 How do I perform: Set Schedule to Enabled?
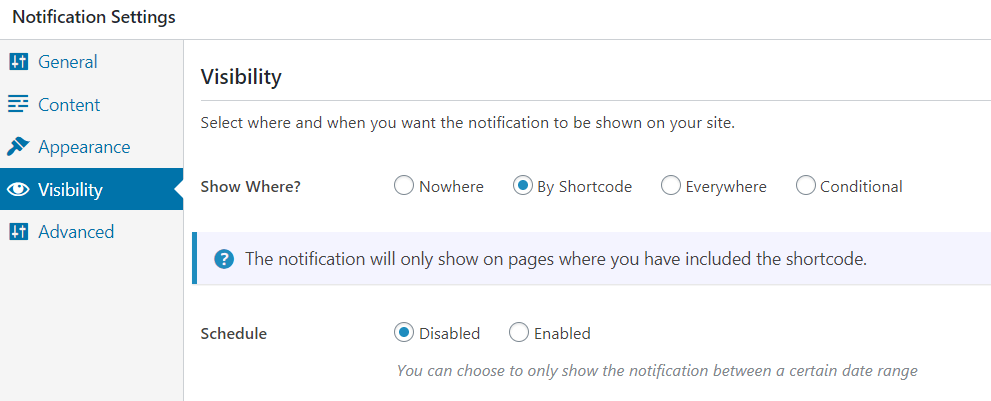[x=518, y=333]
